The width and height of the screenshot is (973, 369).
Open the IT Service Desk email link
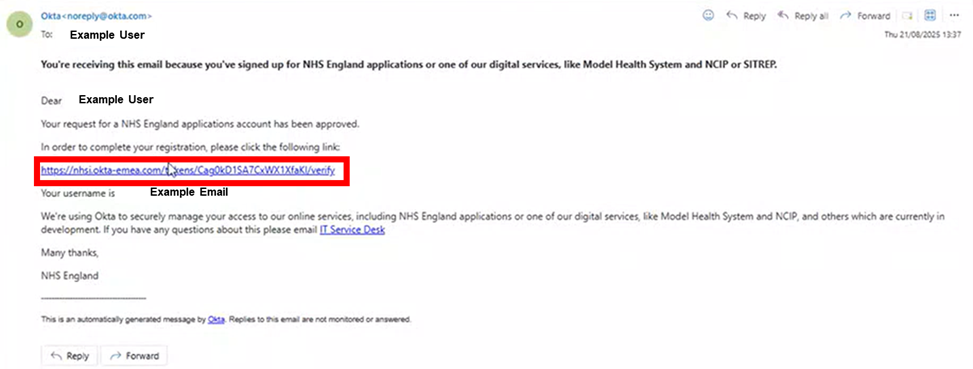pyautogui.click(x=352, y=230)
